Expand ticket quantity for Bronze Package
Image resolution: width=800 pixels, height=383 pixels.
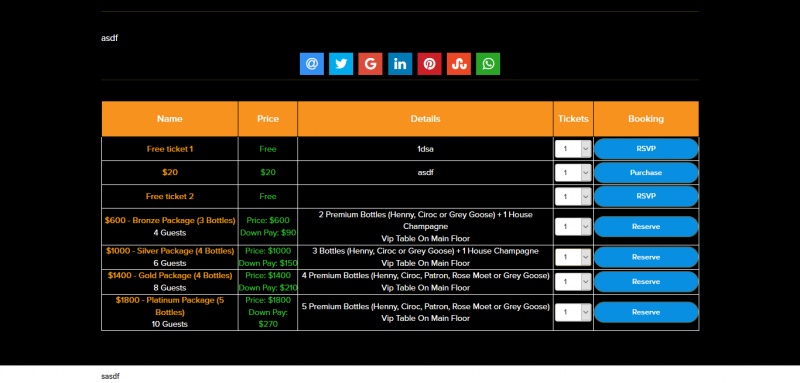[x=573, y=226]
